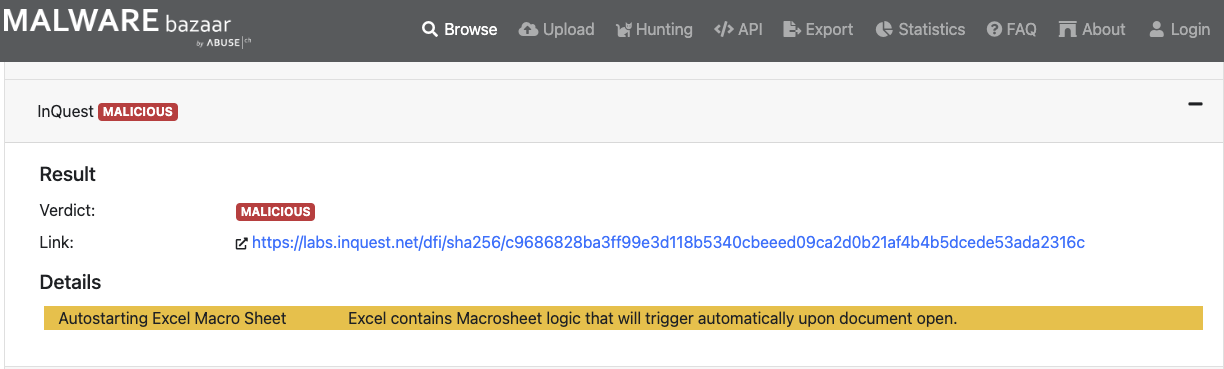This screenshot has height=369, width=1224.
Task: Click the API code brackets icon
Action: coord(724,30)
